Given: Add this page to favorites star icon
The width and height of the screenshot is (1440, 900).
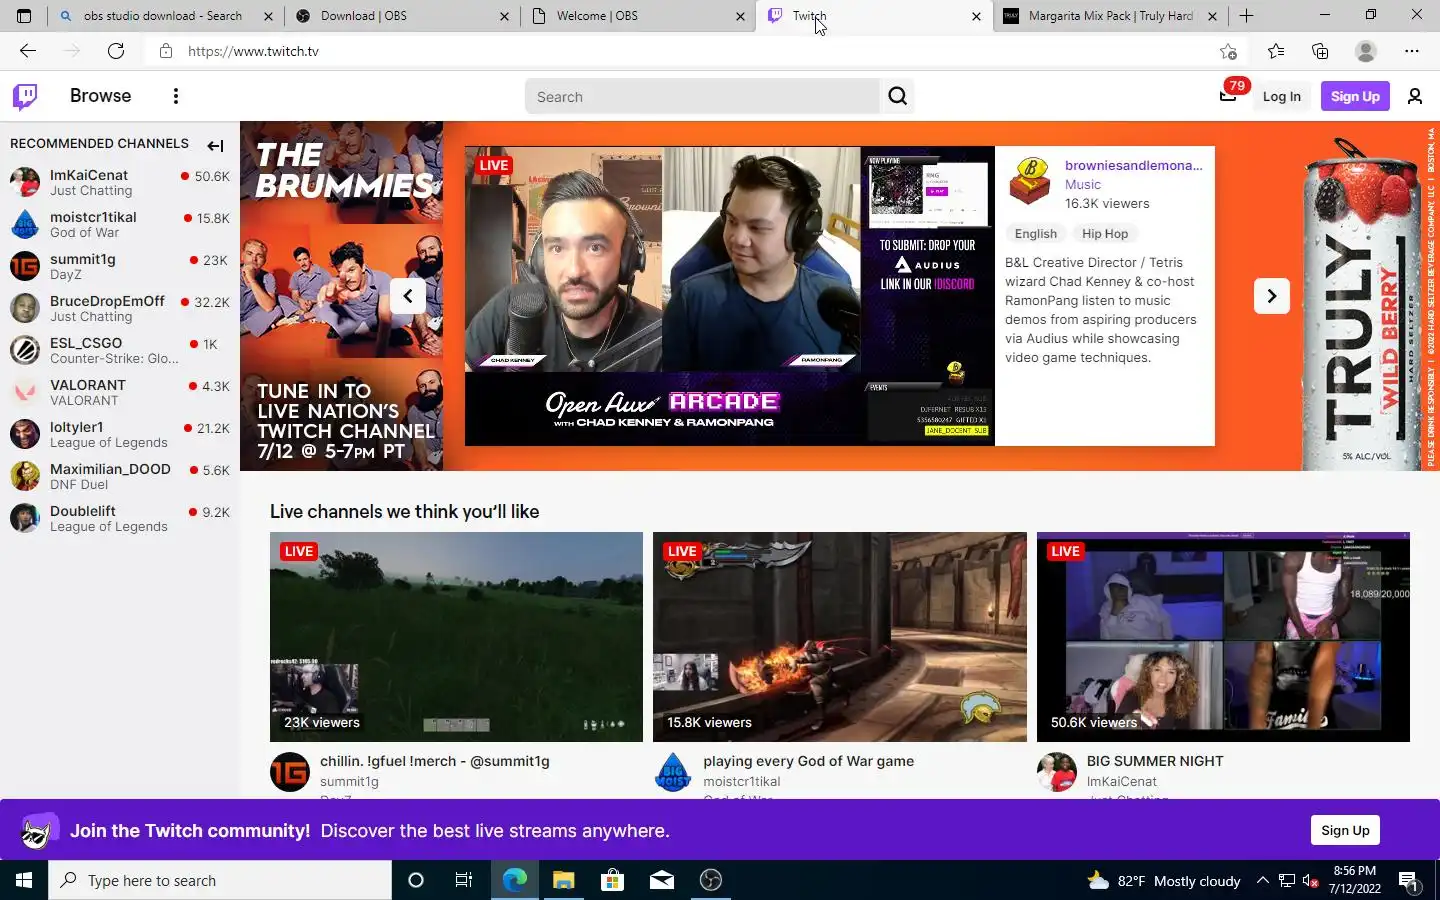Looking at the screenshot, I should click(1228, 51).
